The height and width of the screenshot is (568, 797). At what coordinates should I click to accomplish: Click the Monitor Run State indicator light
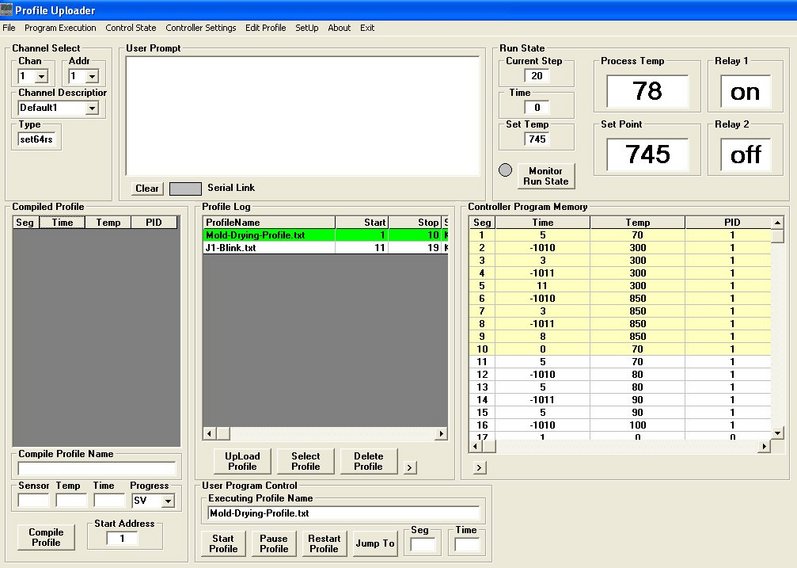click(x=506, y=170)
